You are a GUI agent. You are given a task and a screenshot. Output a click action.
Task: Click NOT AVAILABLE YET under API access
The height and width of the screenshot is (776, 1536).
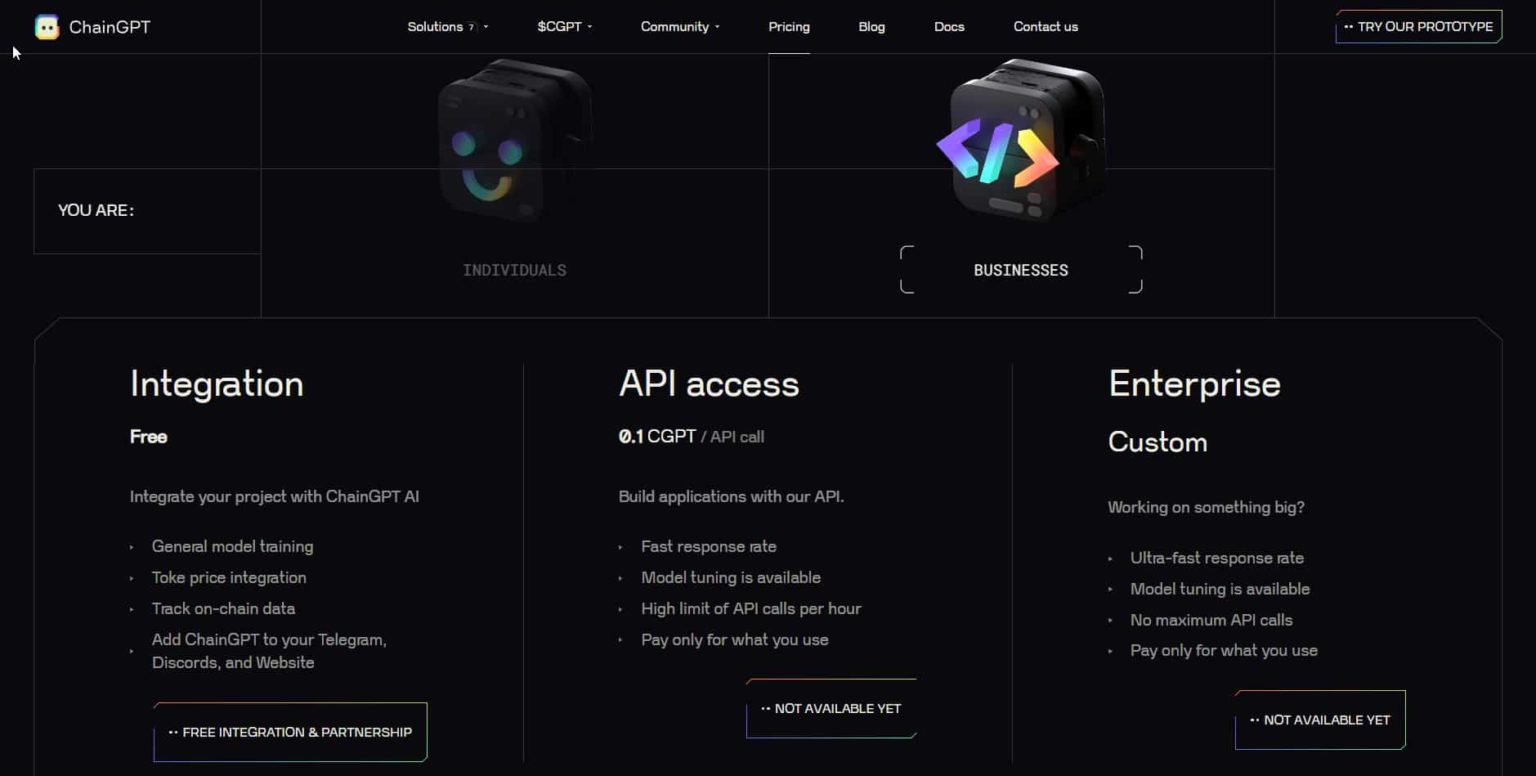point(831,708)
